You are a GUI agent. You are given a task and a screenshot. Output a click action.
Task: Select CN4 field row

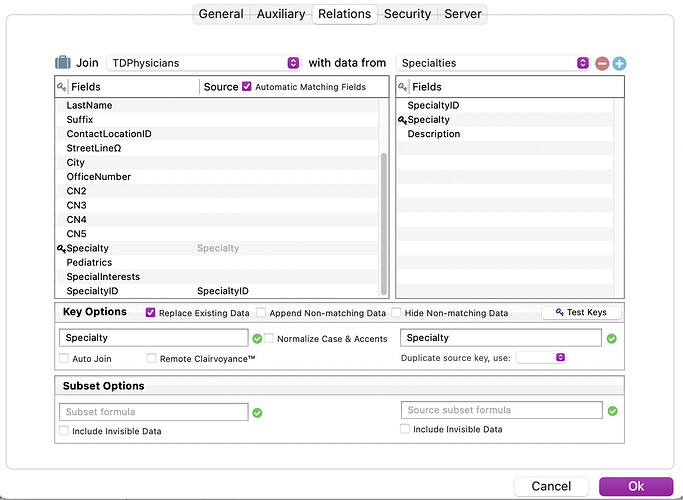point(217,220)
